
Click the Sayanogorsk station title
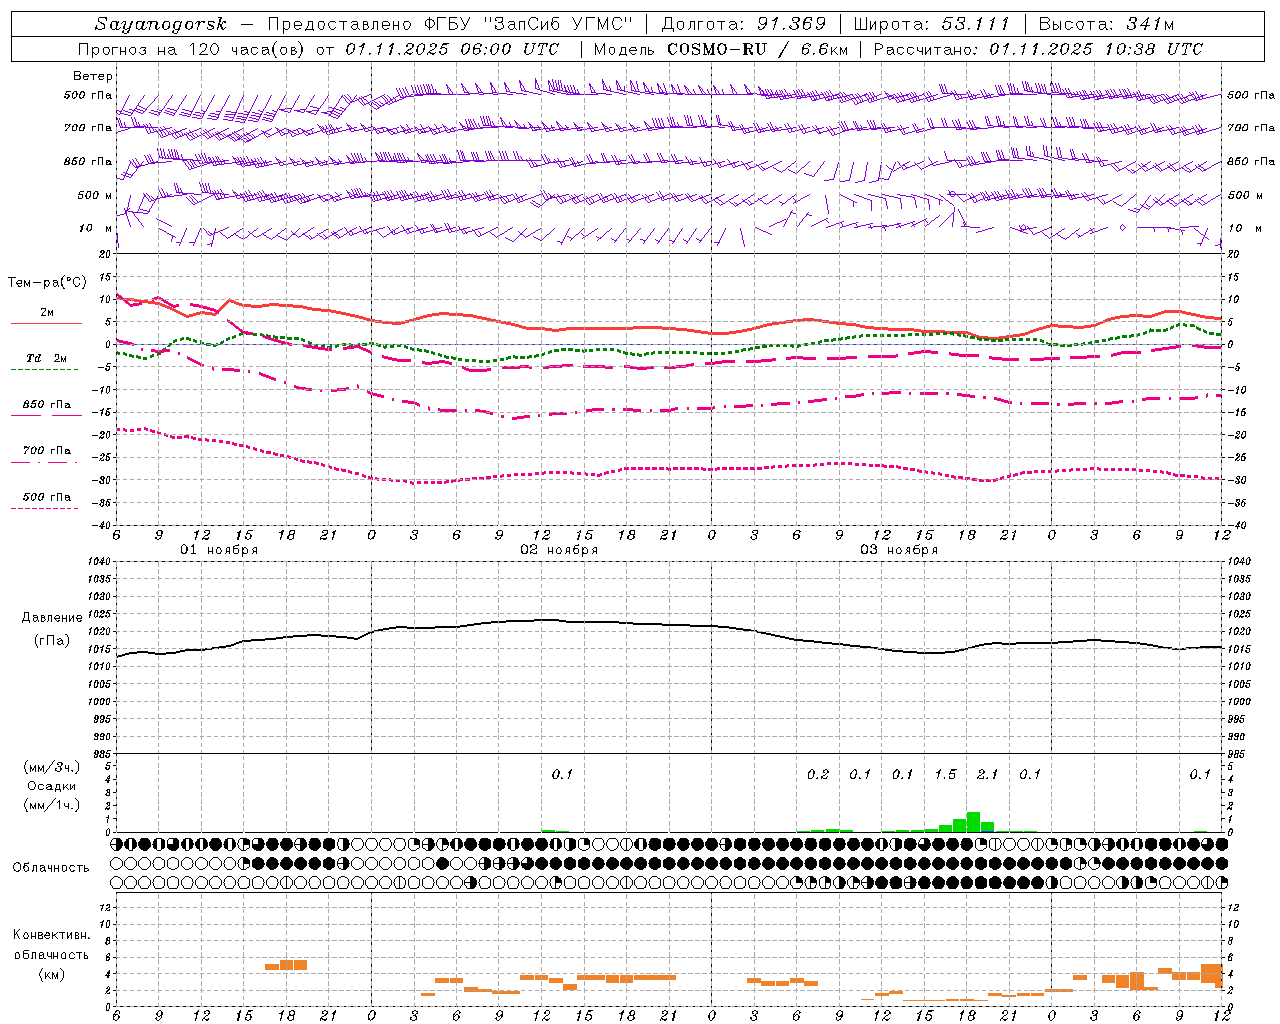coord(161,24)
